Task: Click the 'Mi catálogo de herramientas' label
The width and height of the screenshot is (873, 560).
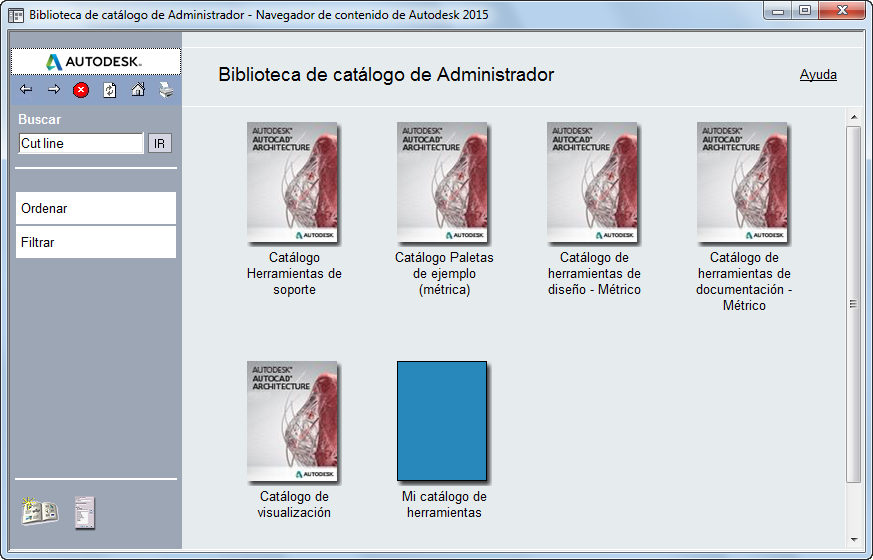Action: pyautogui.click(x=444, y=504)
